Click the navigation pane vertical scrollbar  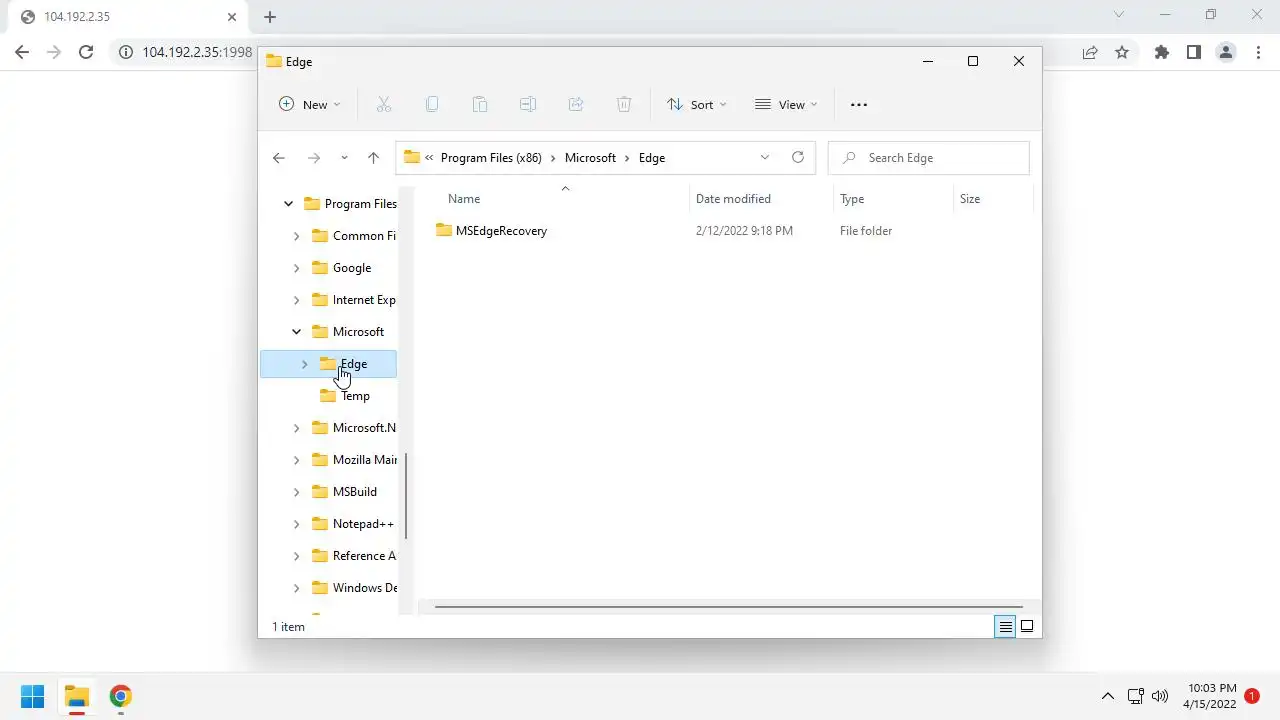click(x=406, y=494)
